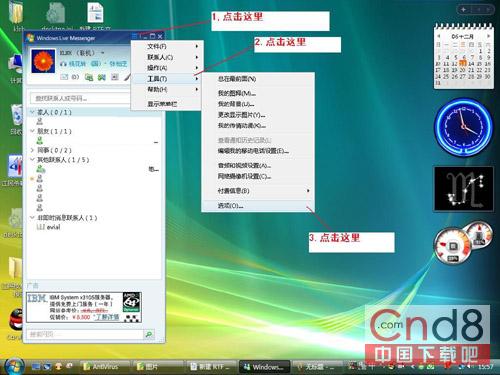Click the red flower display picture
The width and height of the screenshot is (500, 375).
coord(43,61)
